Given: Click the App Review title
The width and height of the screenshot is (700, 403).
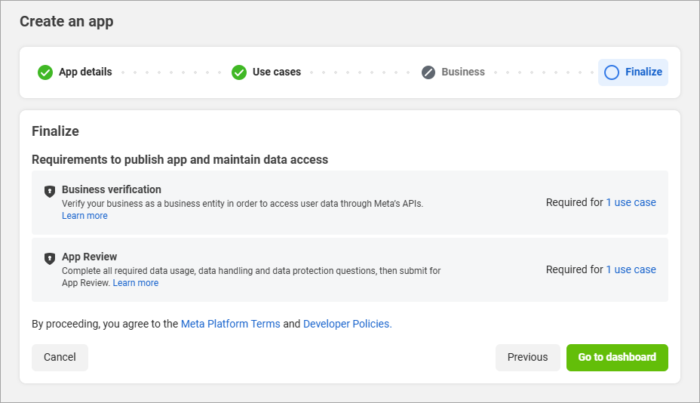Looking at the screenshot, I should point(89,257).
